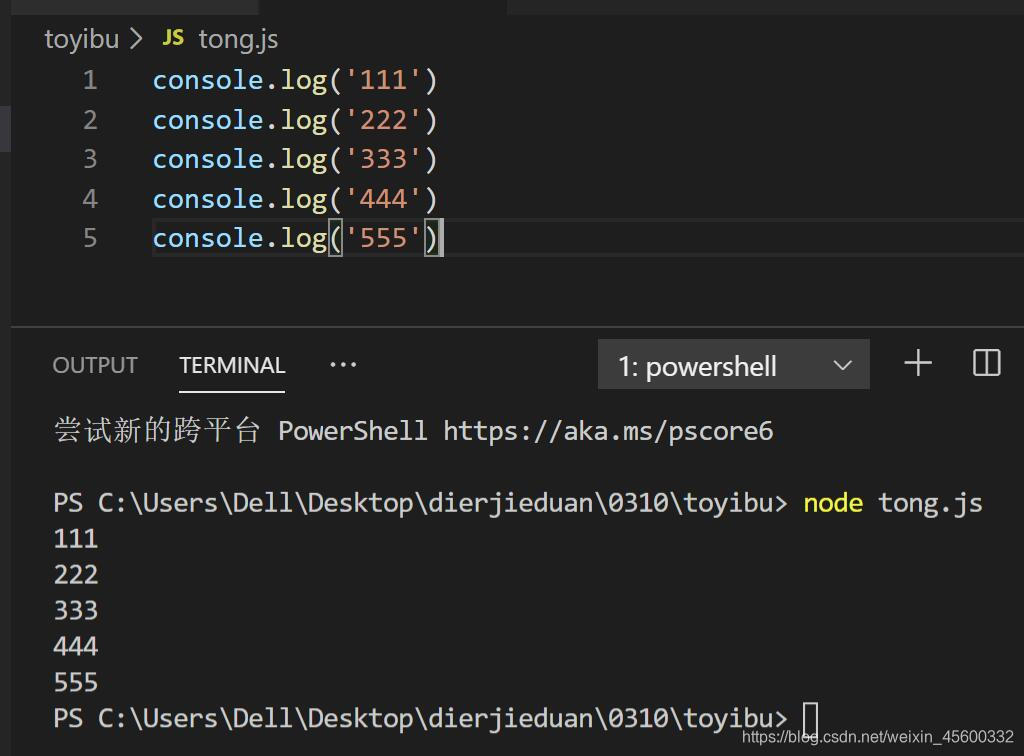Screen dimensions: 1024x756
Task: Click line number 3 in the gutter
Action: pos(90,159)
